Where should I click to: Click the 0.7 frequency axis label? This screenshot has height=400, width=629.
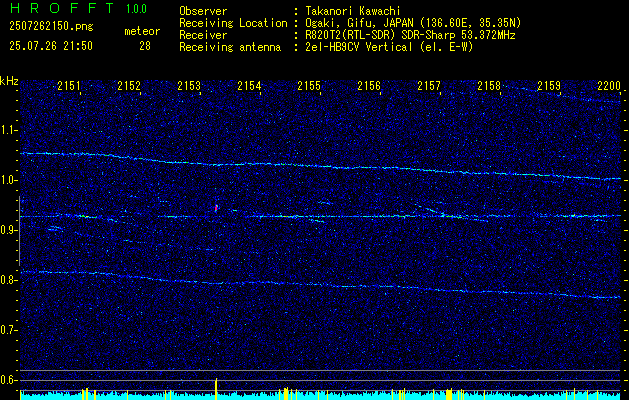coord(8,330)
